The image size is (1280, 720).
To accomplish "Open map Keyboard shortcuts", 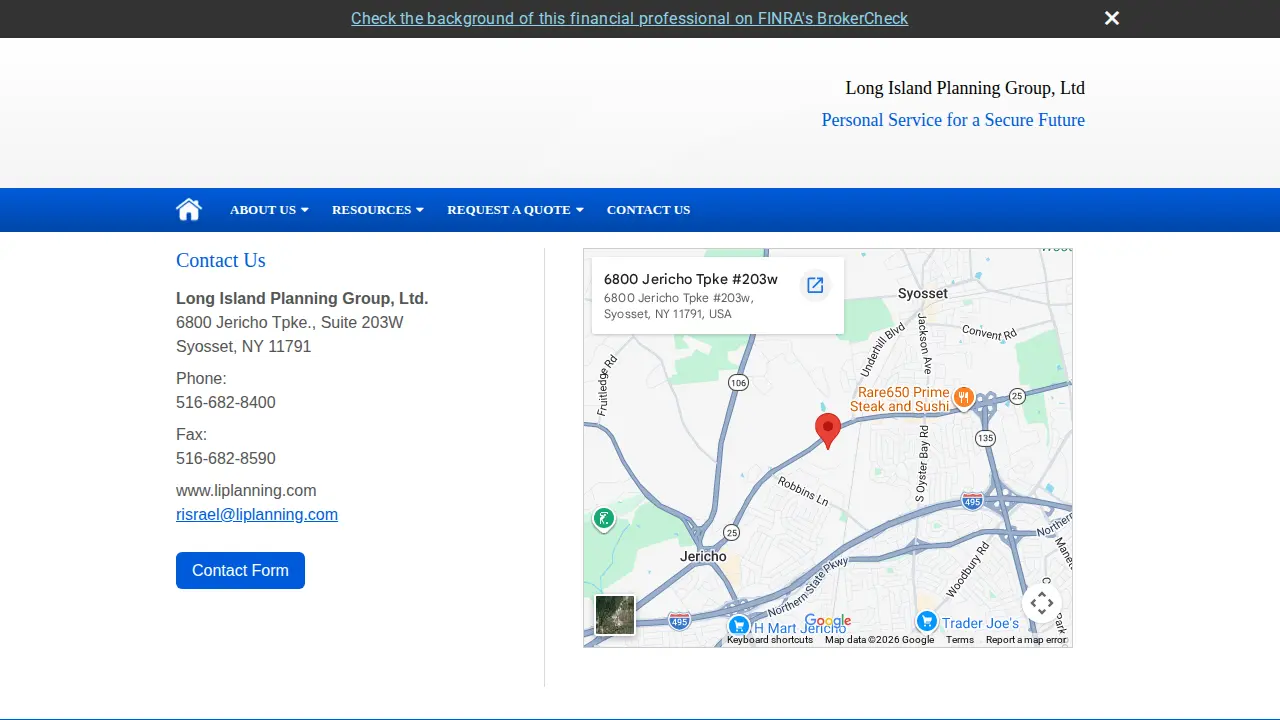I will pos(770,640).
